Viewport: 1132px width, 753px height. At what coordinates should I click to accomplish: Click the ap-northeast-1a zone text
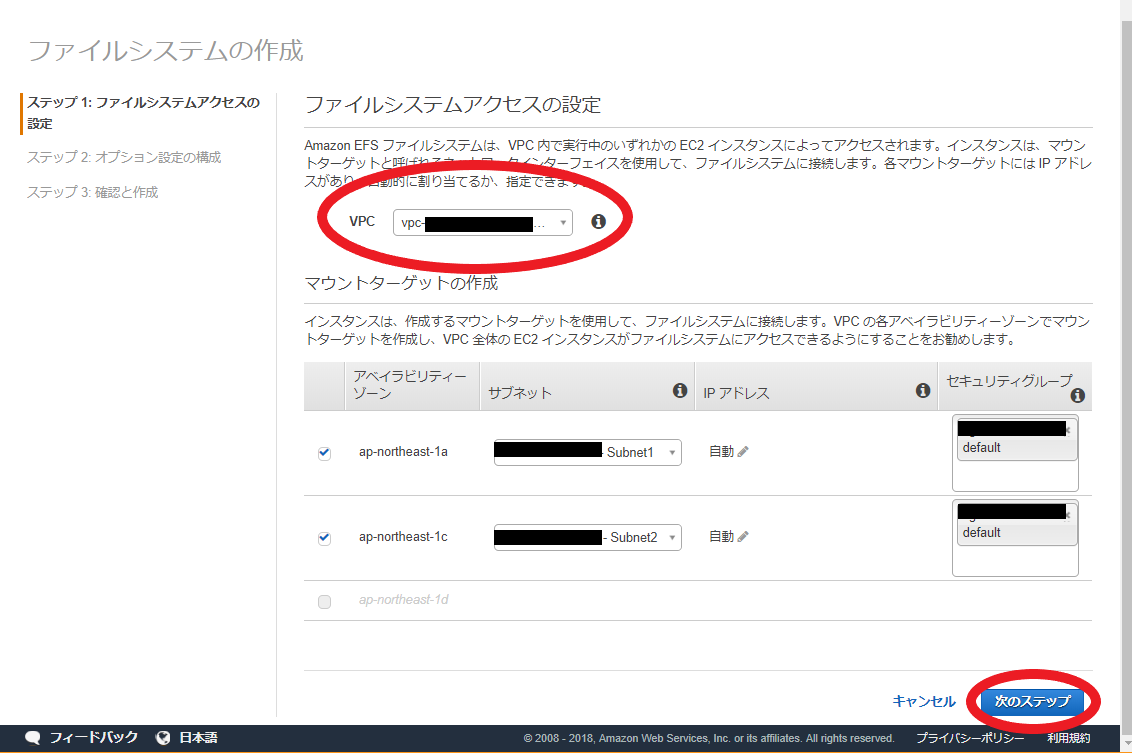click(403, 452)
